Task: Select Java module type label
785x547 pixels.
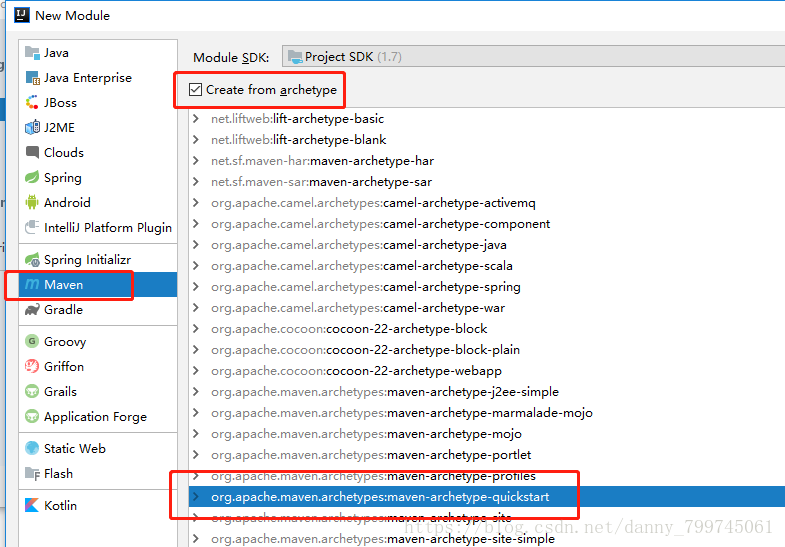Action: pos(56,53)
